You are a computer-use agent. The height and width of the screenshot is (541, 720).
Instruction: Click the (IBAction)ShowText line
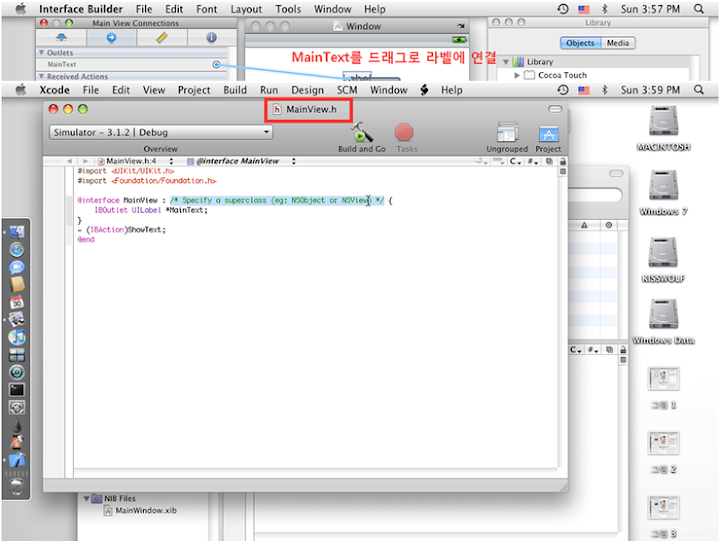tap(122, 230)
